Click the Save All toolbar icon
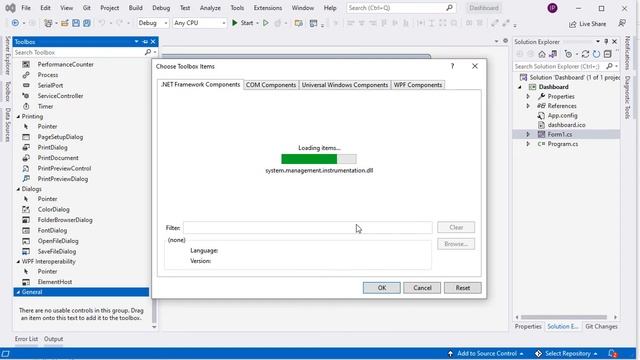 (x=87, y=23)
